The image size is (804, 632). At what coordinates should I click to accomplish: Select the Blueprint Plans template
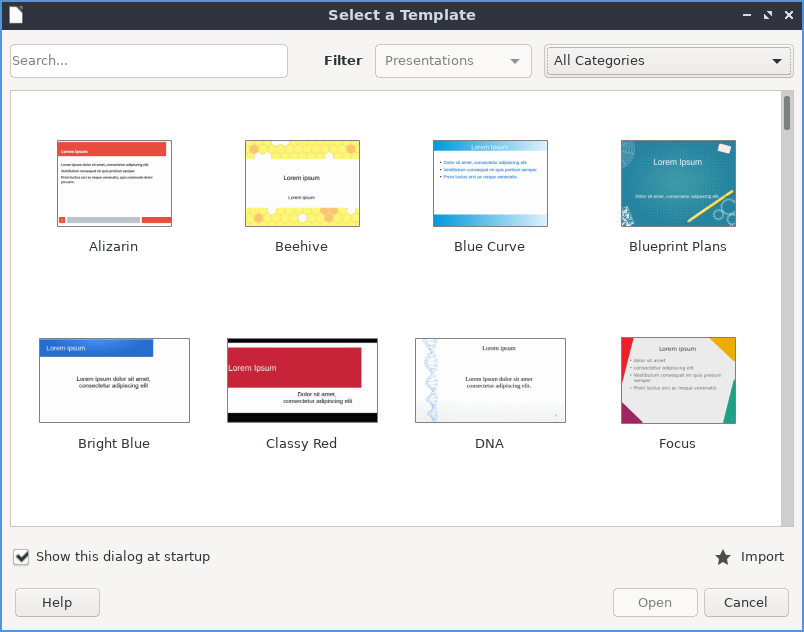(x=678, y=183)
